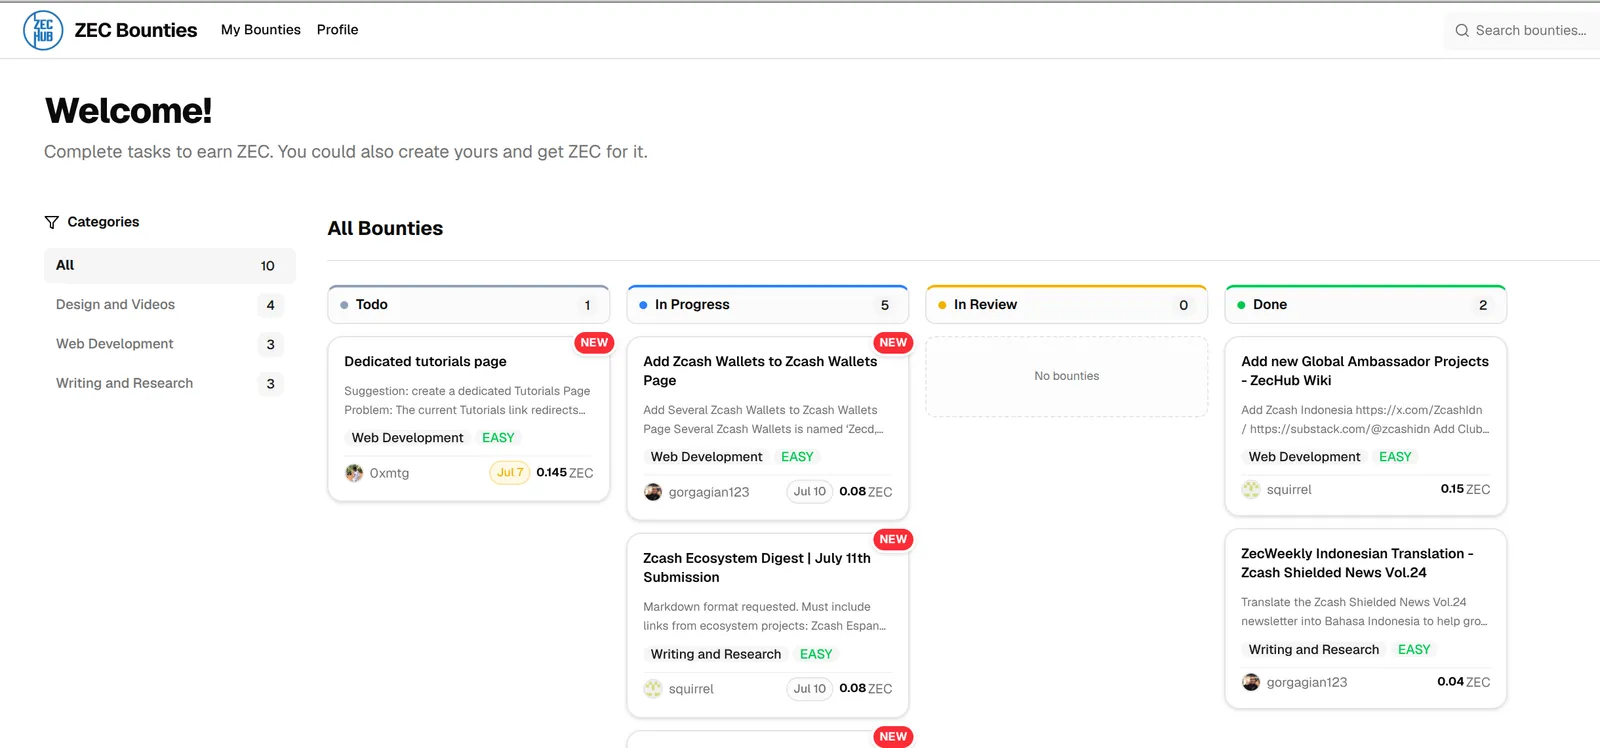Go to the Profile page
The width and height of the screenshot is (1600, 748).
coord(337,30)
